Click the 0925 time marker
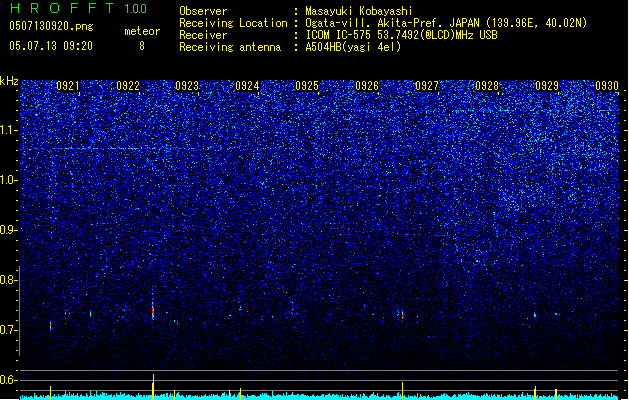The width and height of the screenshot is (629, 400). coord(307,85)
